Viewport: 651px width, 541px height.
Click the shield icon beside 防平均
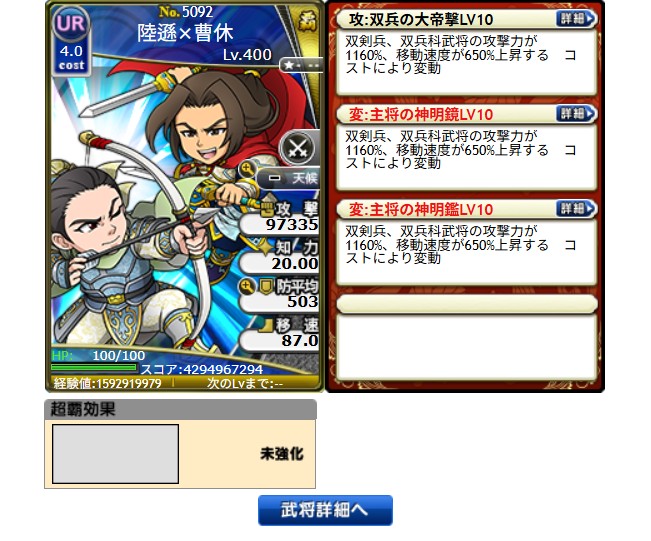(x=266, y=286)
